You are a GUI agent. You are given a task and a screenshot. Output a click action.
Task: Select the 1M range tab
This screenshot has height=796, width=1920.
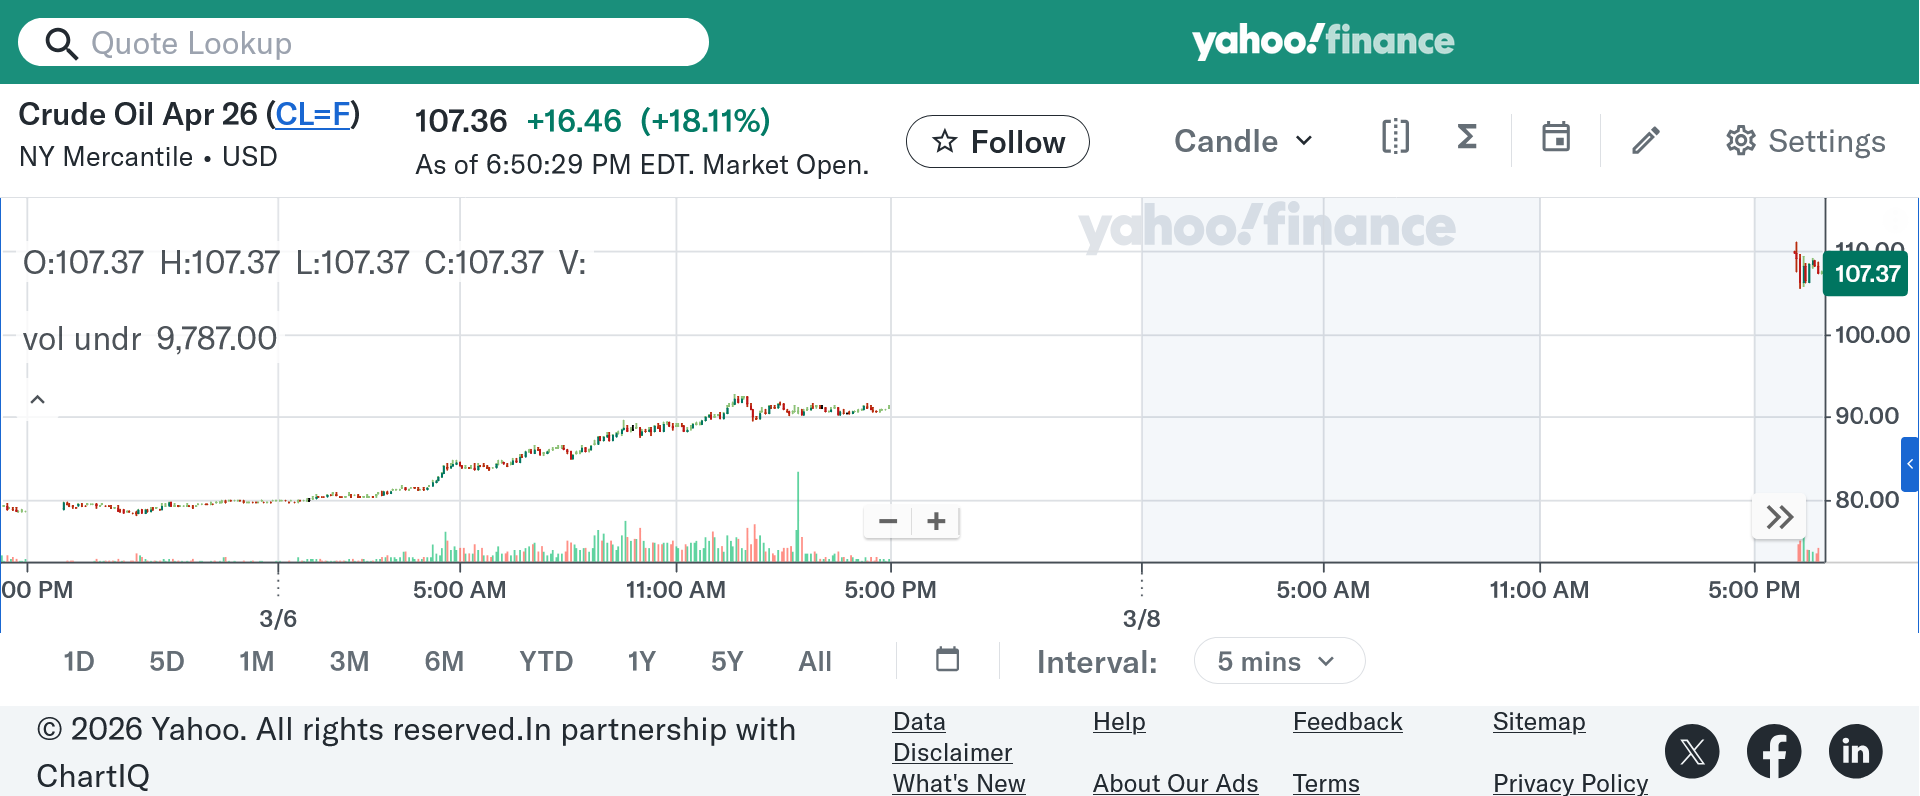coord(256,662)
